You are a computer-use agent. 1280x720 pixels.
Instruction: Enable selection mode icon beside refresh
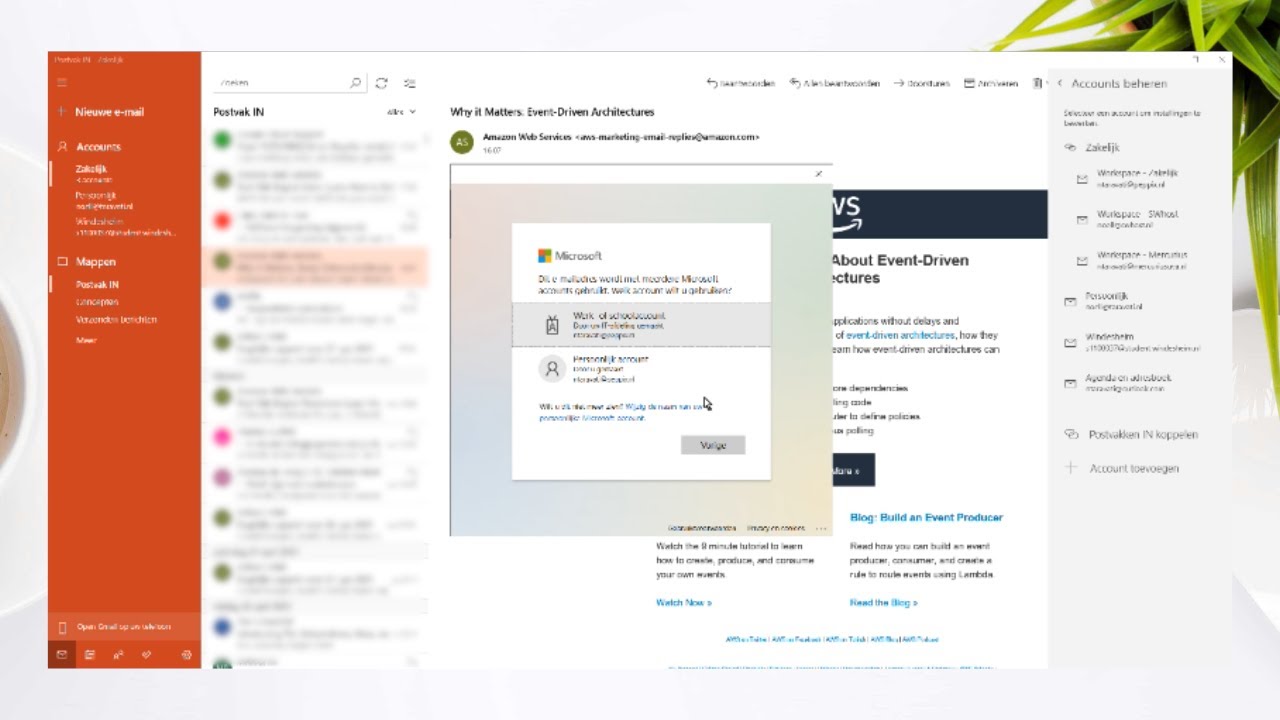(409, 83)
